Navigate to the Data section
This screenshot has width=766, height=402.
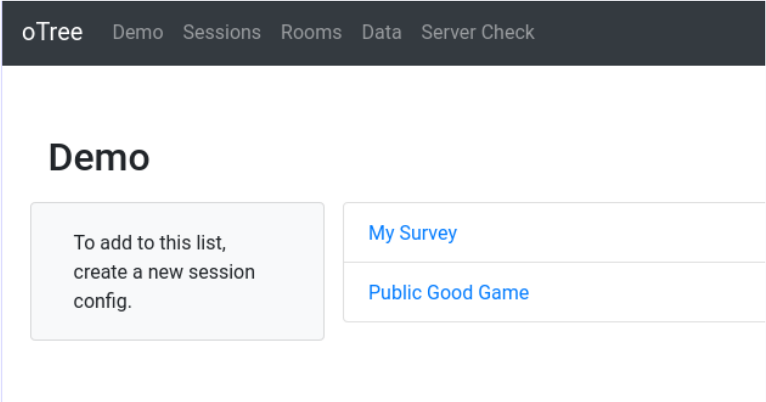[381, 32]
